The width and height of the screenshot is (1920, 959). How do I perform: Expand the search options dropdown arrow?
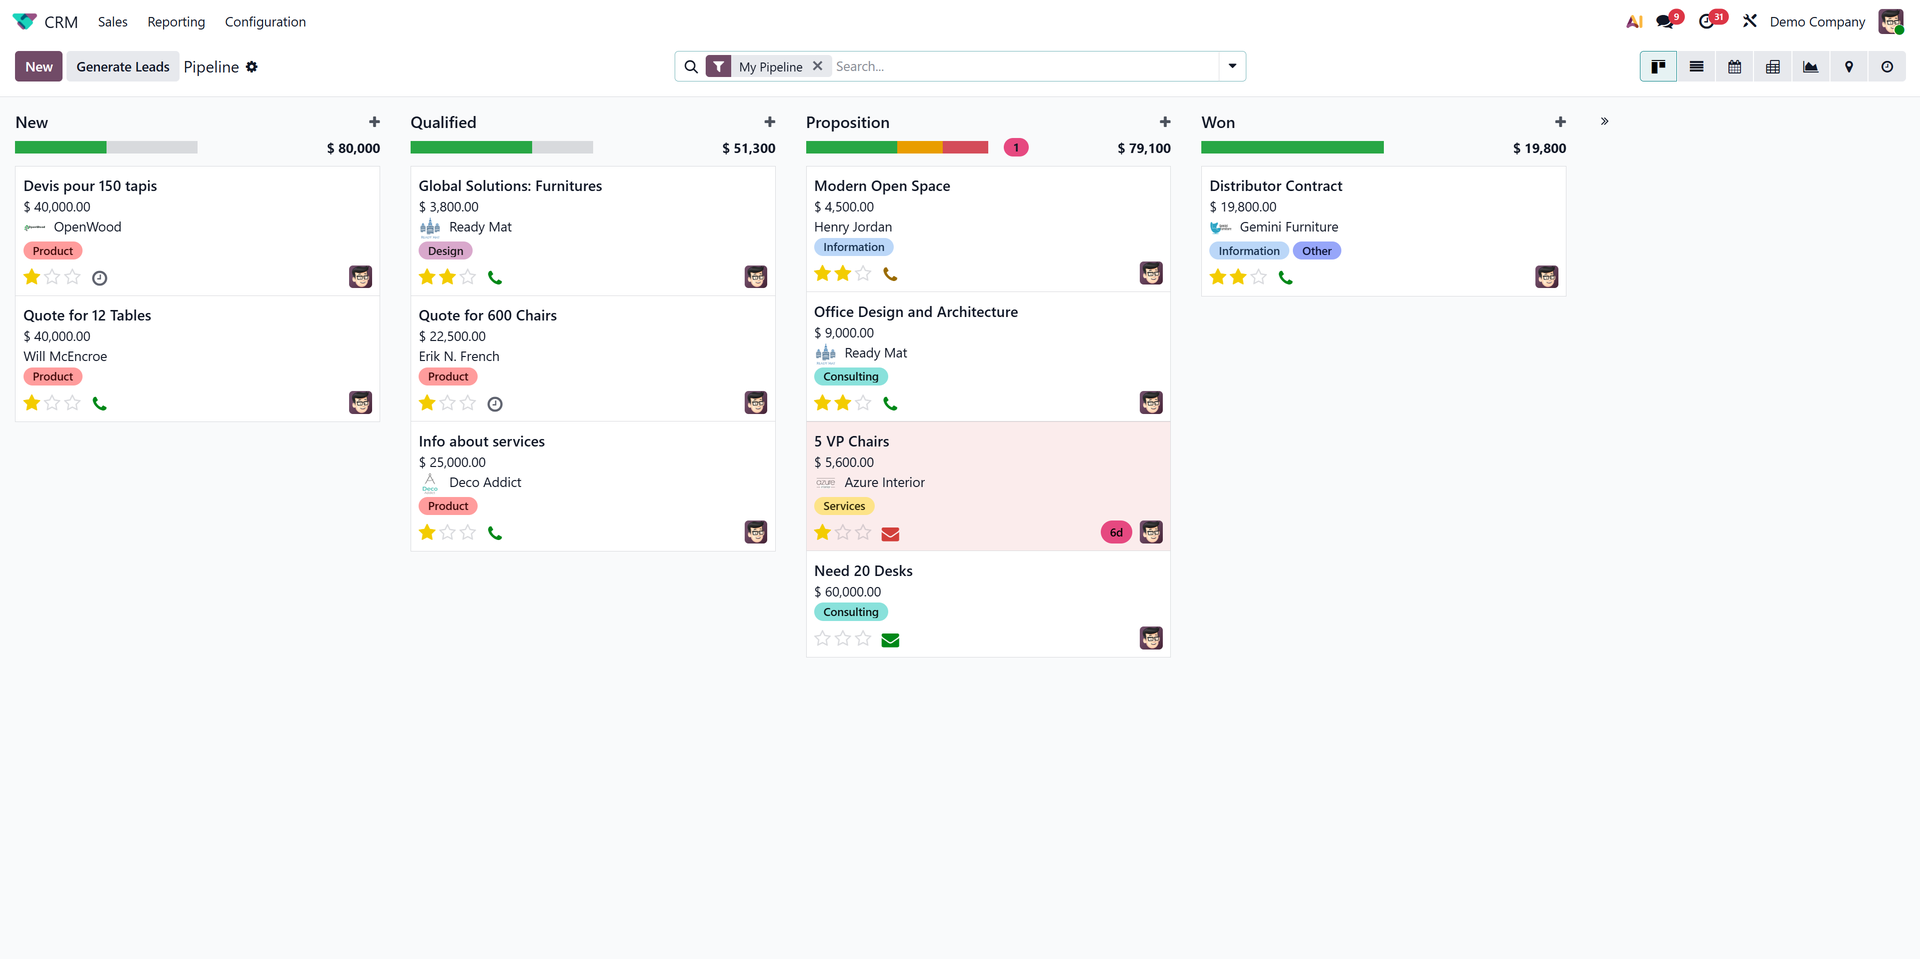(1231, 66)
